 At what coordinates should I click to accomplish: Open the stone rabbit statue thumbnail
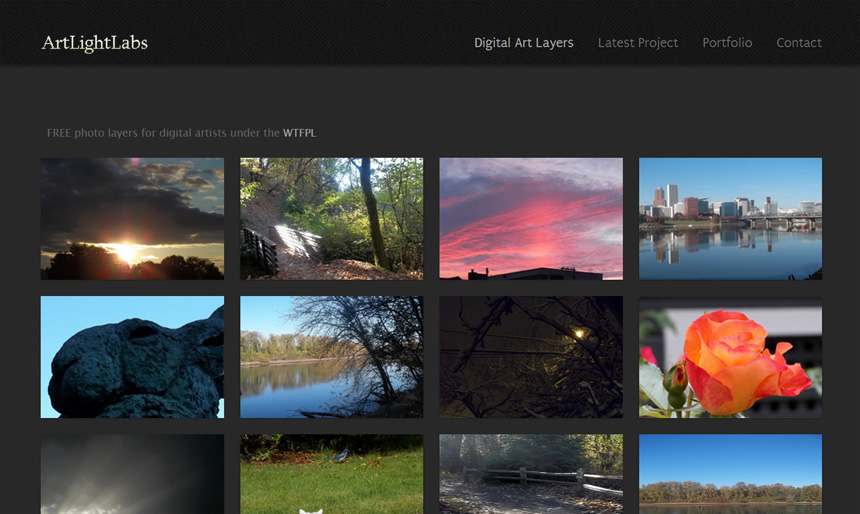[x=132, y=357]
